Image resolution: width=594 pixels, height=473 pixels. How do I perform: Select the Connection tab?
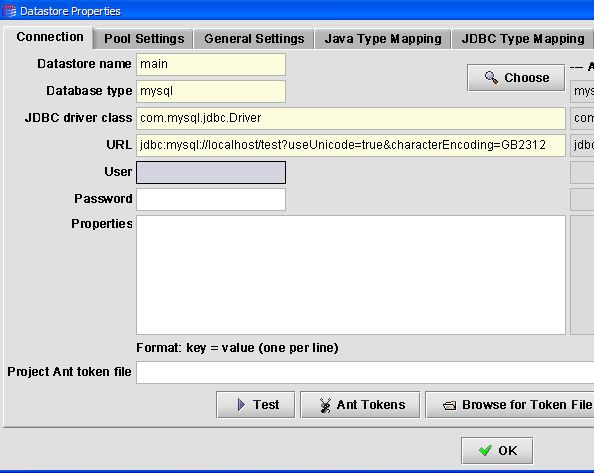(x=49, y=37)
